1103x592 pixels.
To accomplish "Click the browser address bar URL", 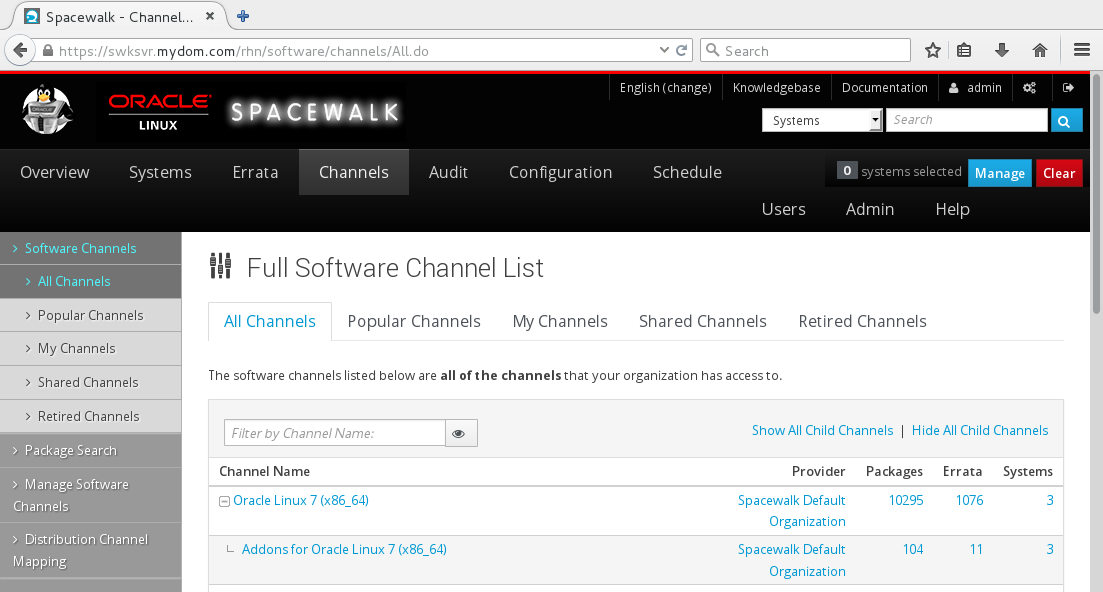I will tap(243, 51).
